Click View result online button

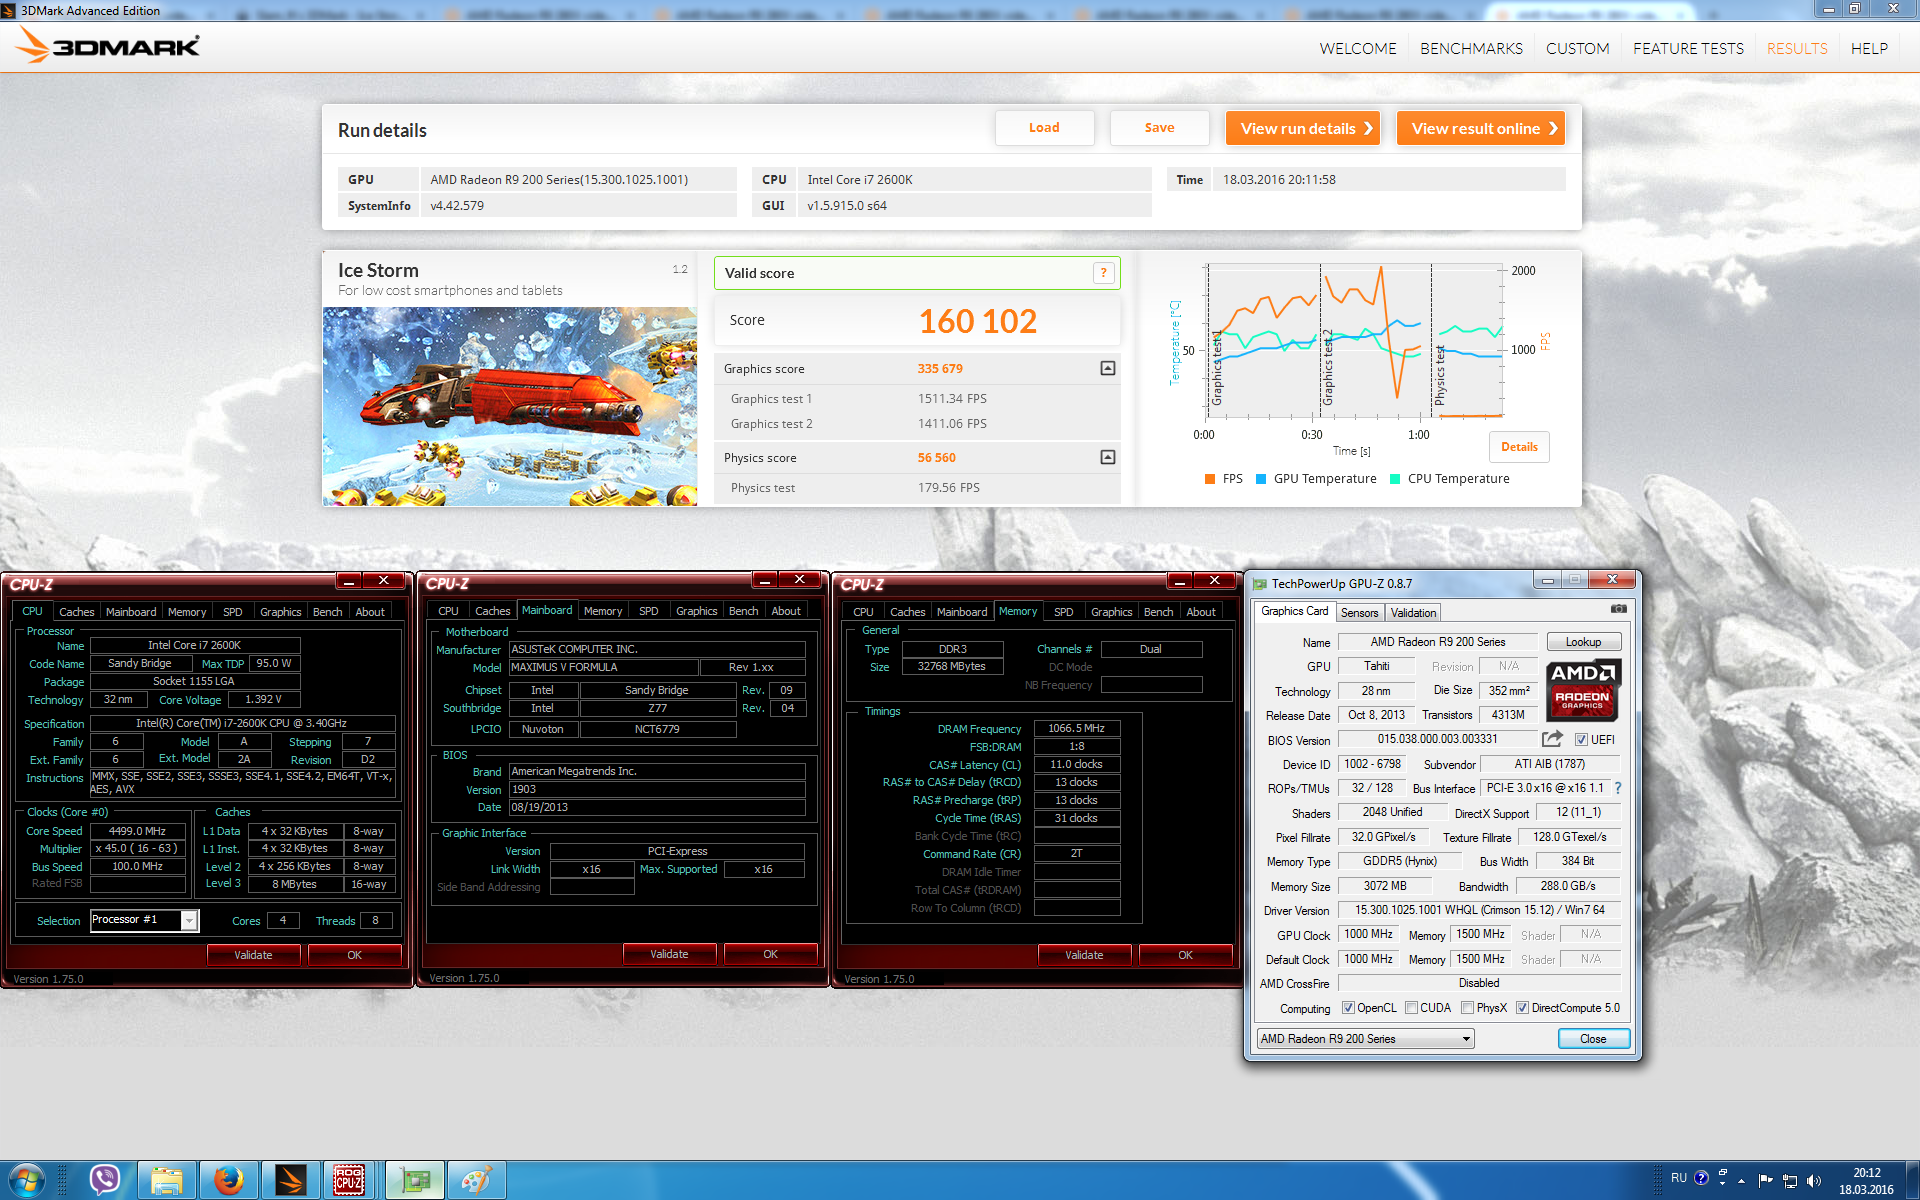(x=1481, y=128)
